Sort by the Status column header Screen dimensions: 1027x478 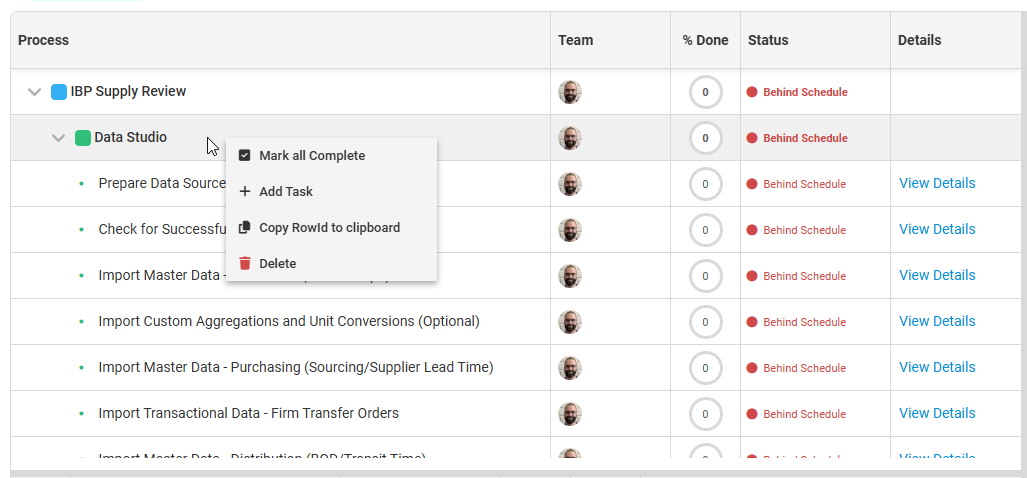point(768,40)
